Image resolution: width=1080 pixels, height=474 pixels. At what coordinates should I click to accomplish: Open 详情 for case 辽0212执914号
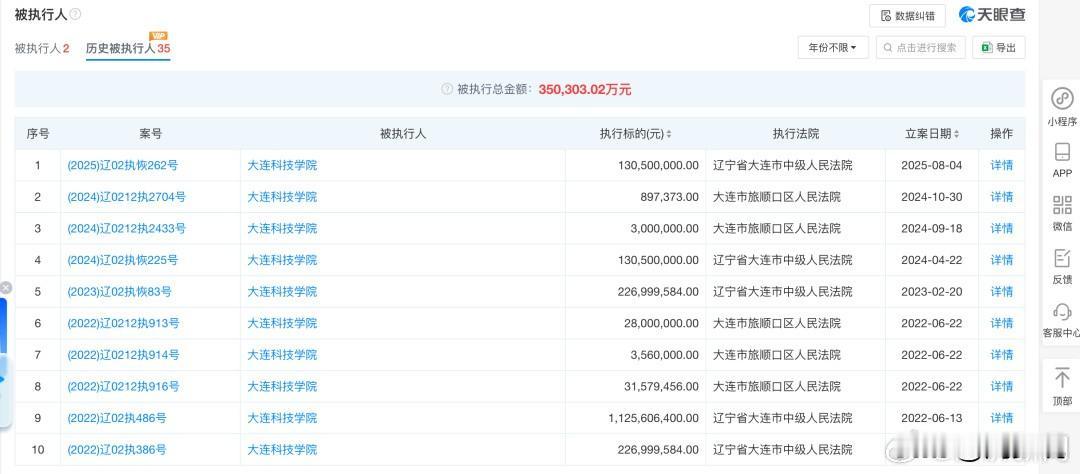[1001, 355]
